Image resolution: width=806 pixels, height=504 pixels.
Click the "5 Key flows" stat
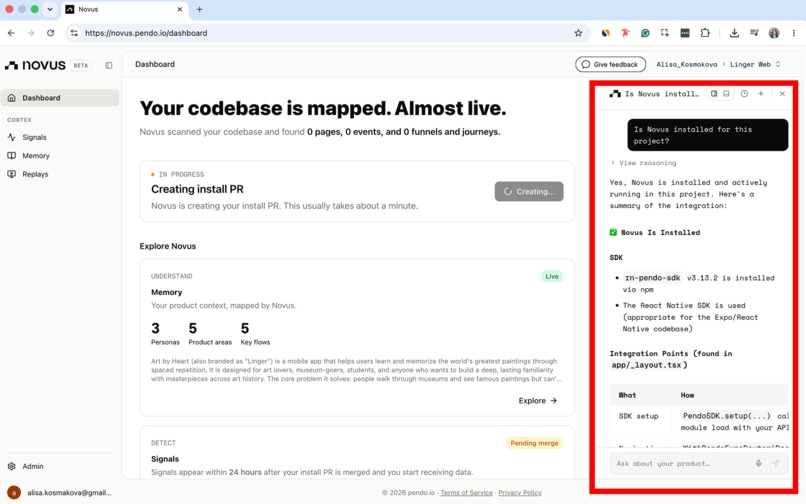coord(255,333)
